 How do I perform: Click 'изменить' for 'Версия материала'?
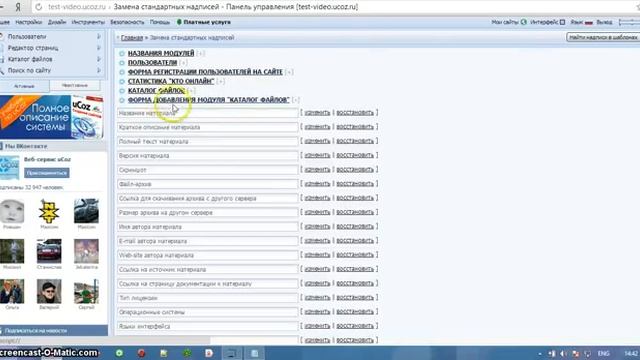pyautogui.click(x=317, y=156)
